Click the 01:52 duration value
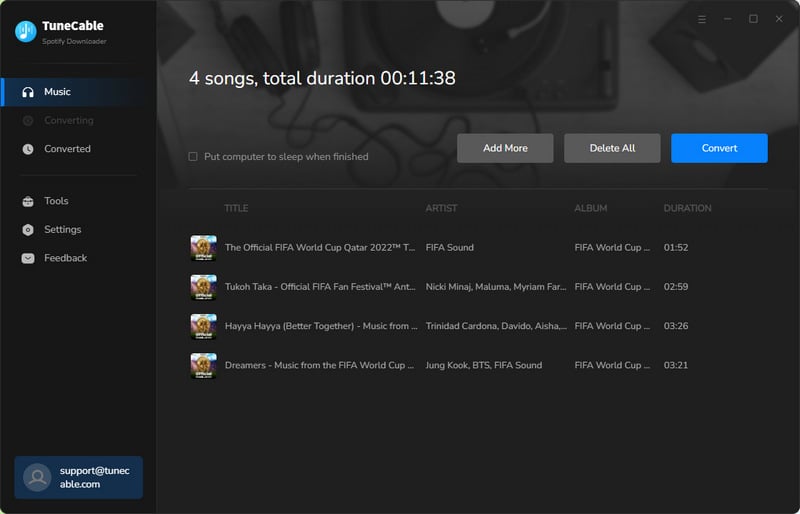 tap(676, 248)
